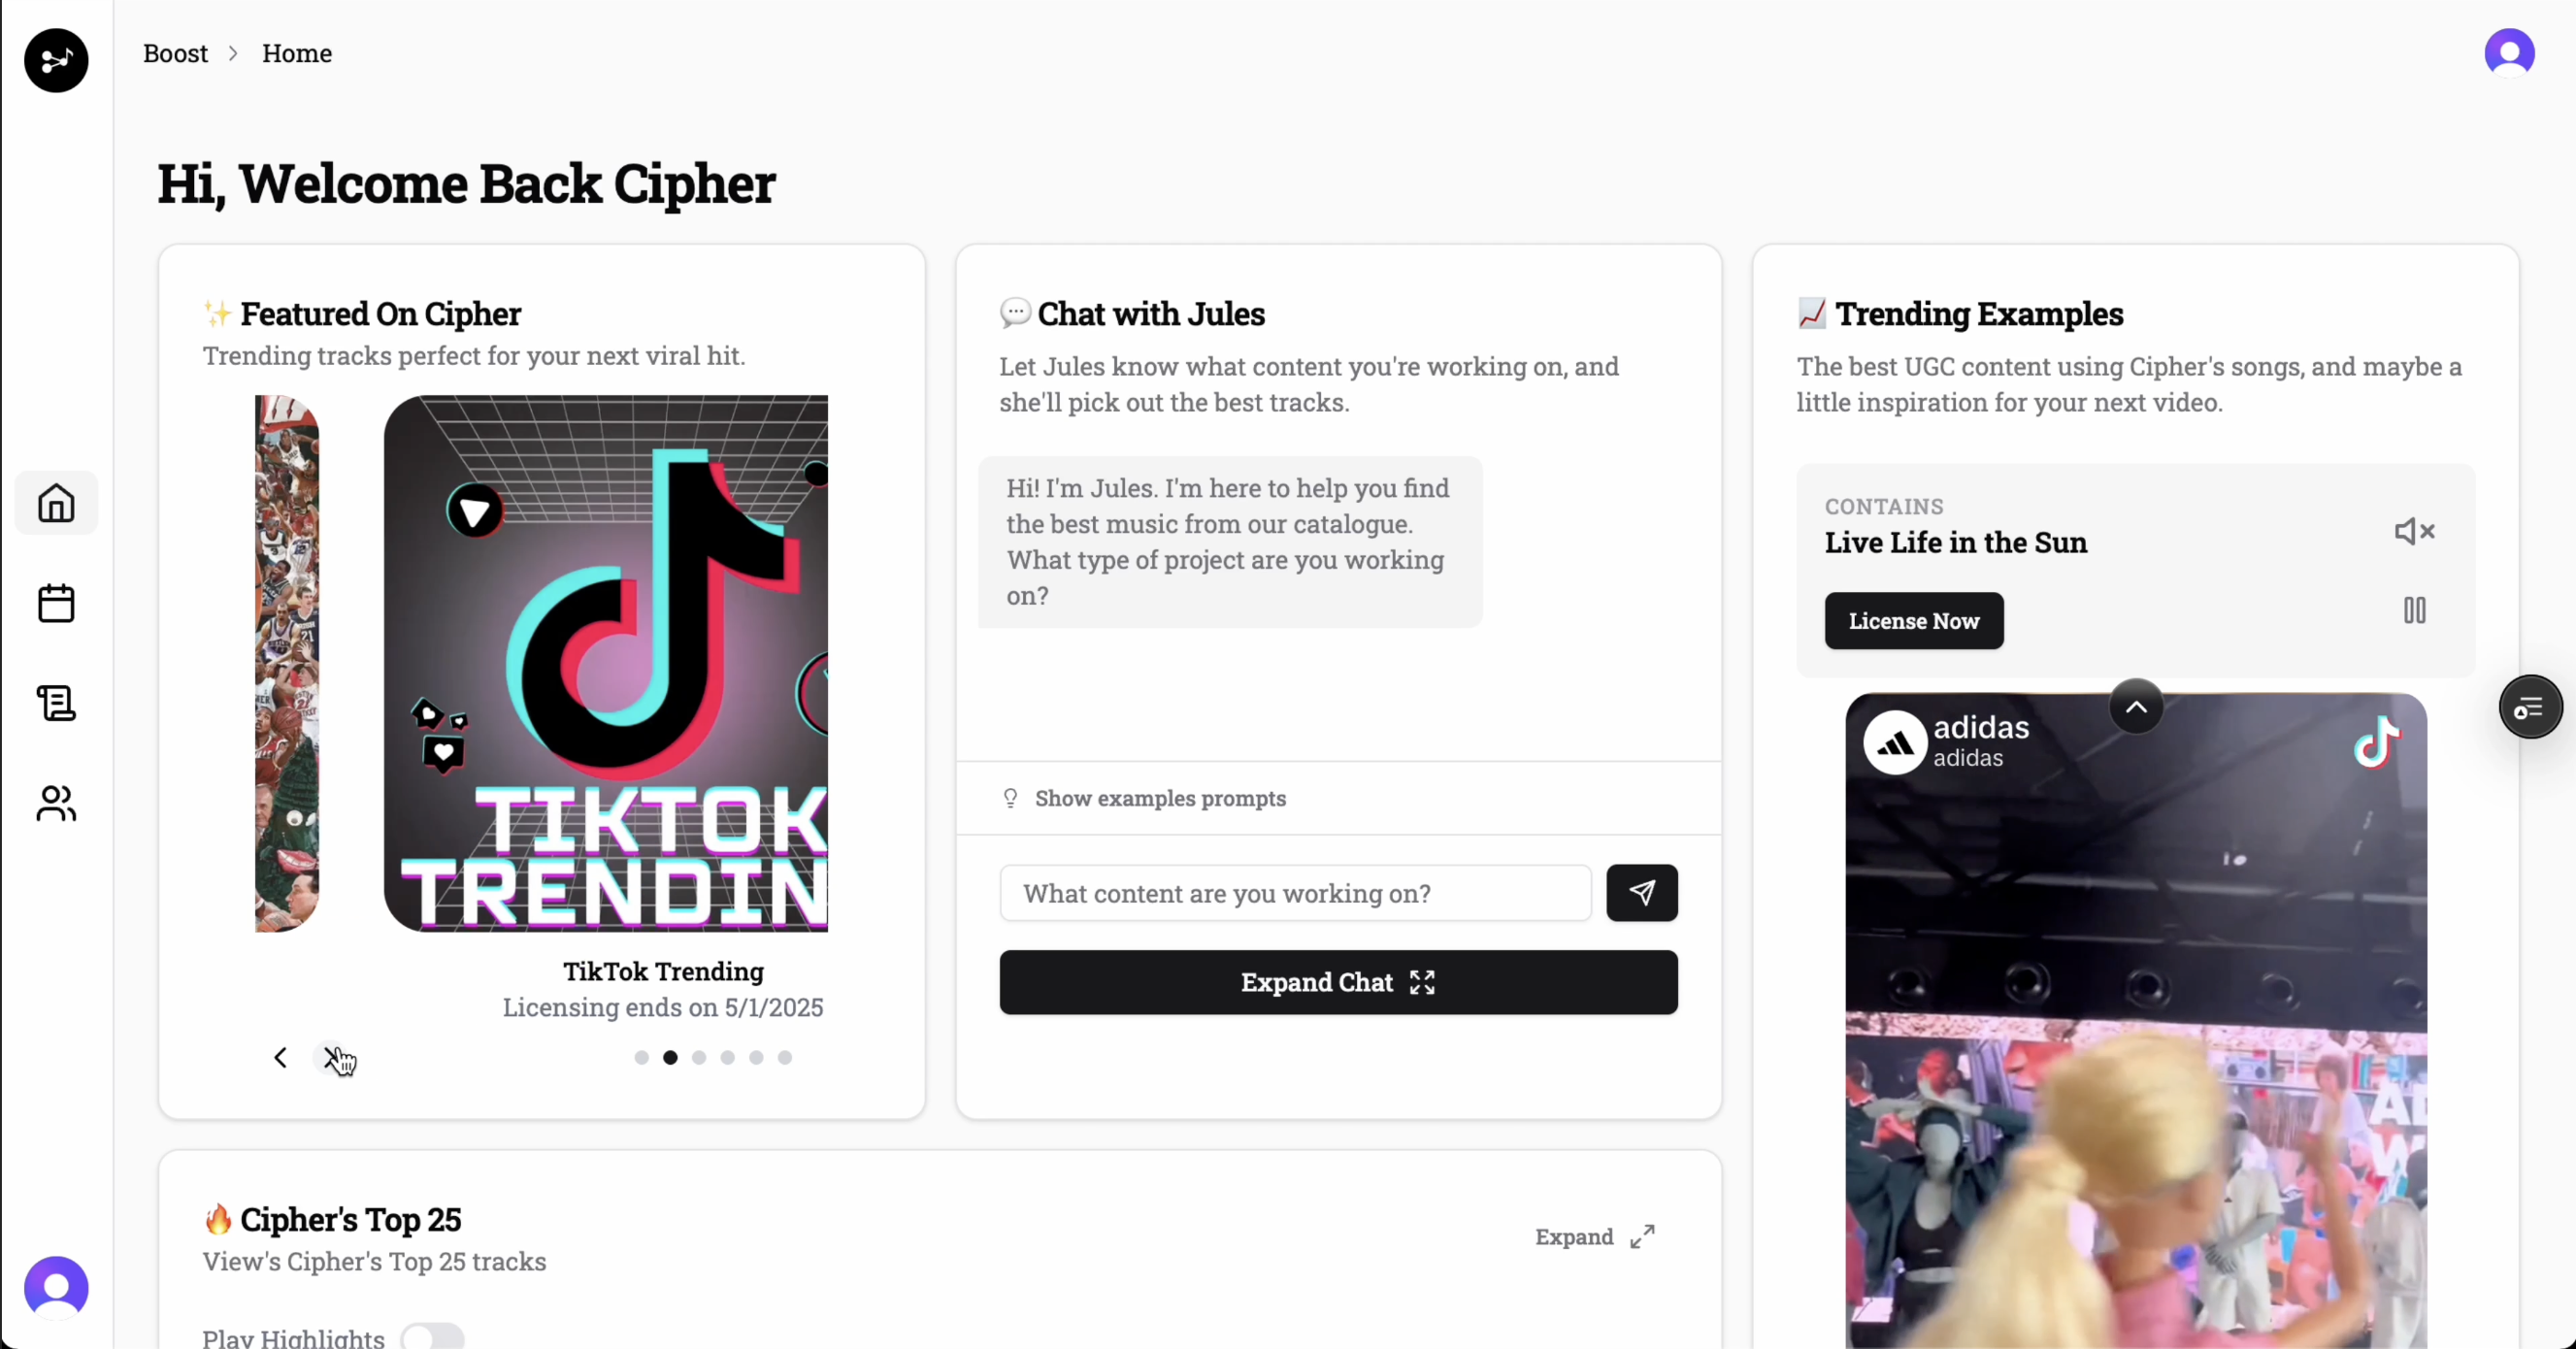Open the scroll document sidebar icon

coord(56,703)
